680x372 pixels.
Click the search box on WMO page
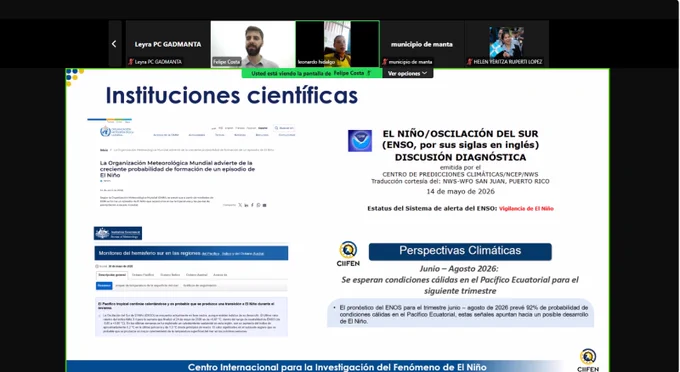284,128
